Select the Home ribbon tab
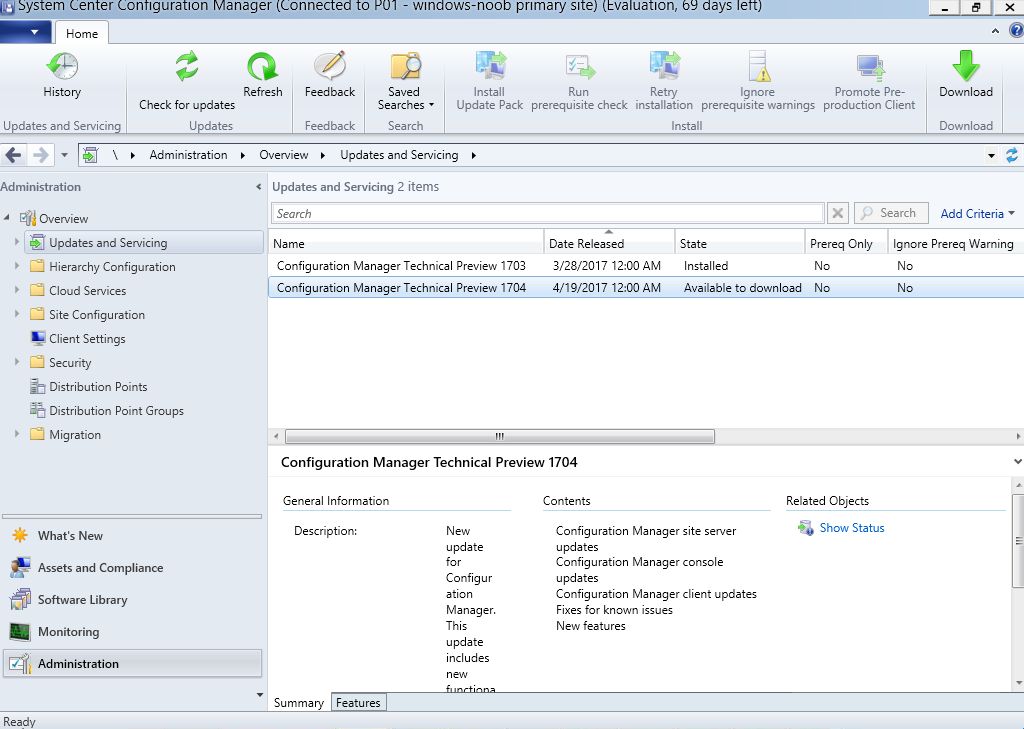This screenshot has height=729, width=1024. [82, 33]
